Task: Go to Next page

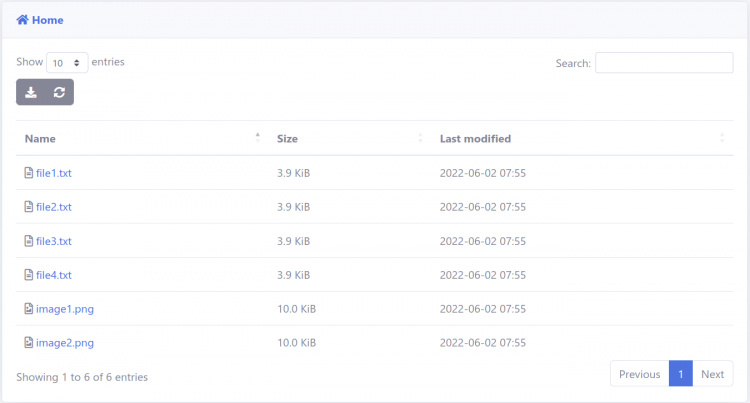Action: point(712,374)
